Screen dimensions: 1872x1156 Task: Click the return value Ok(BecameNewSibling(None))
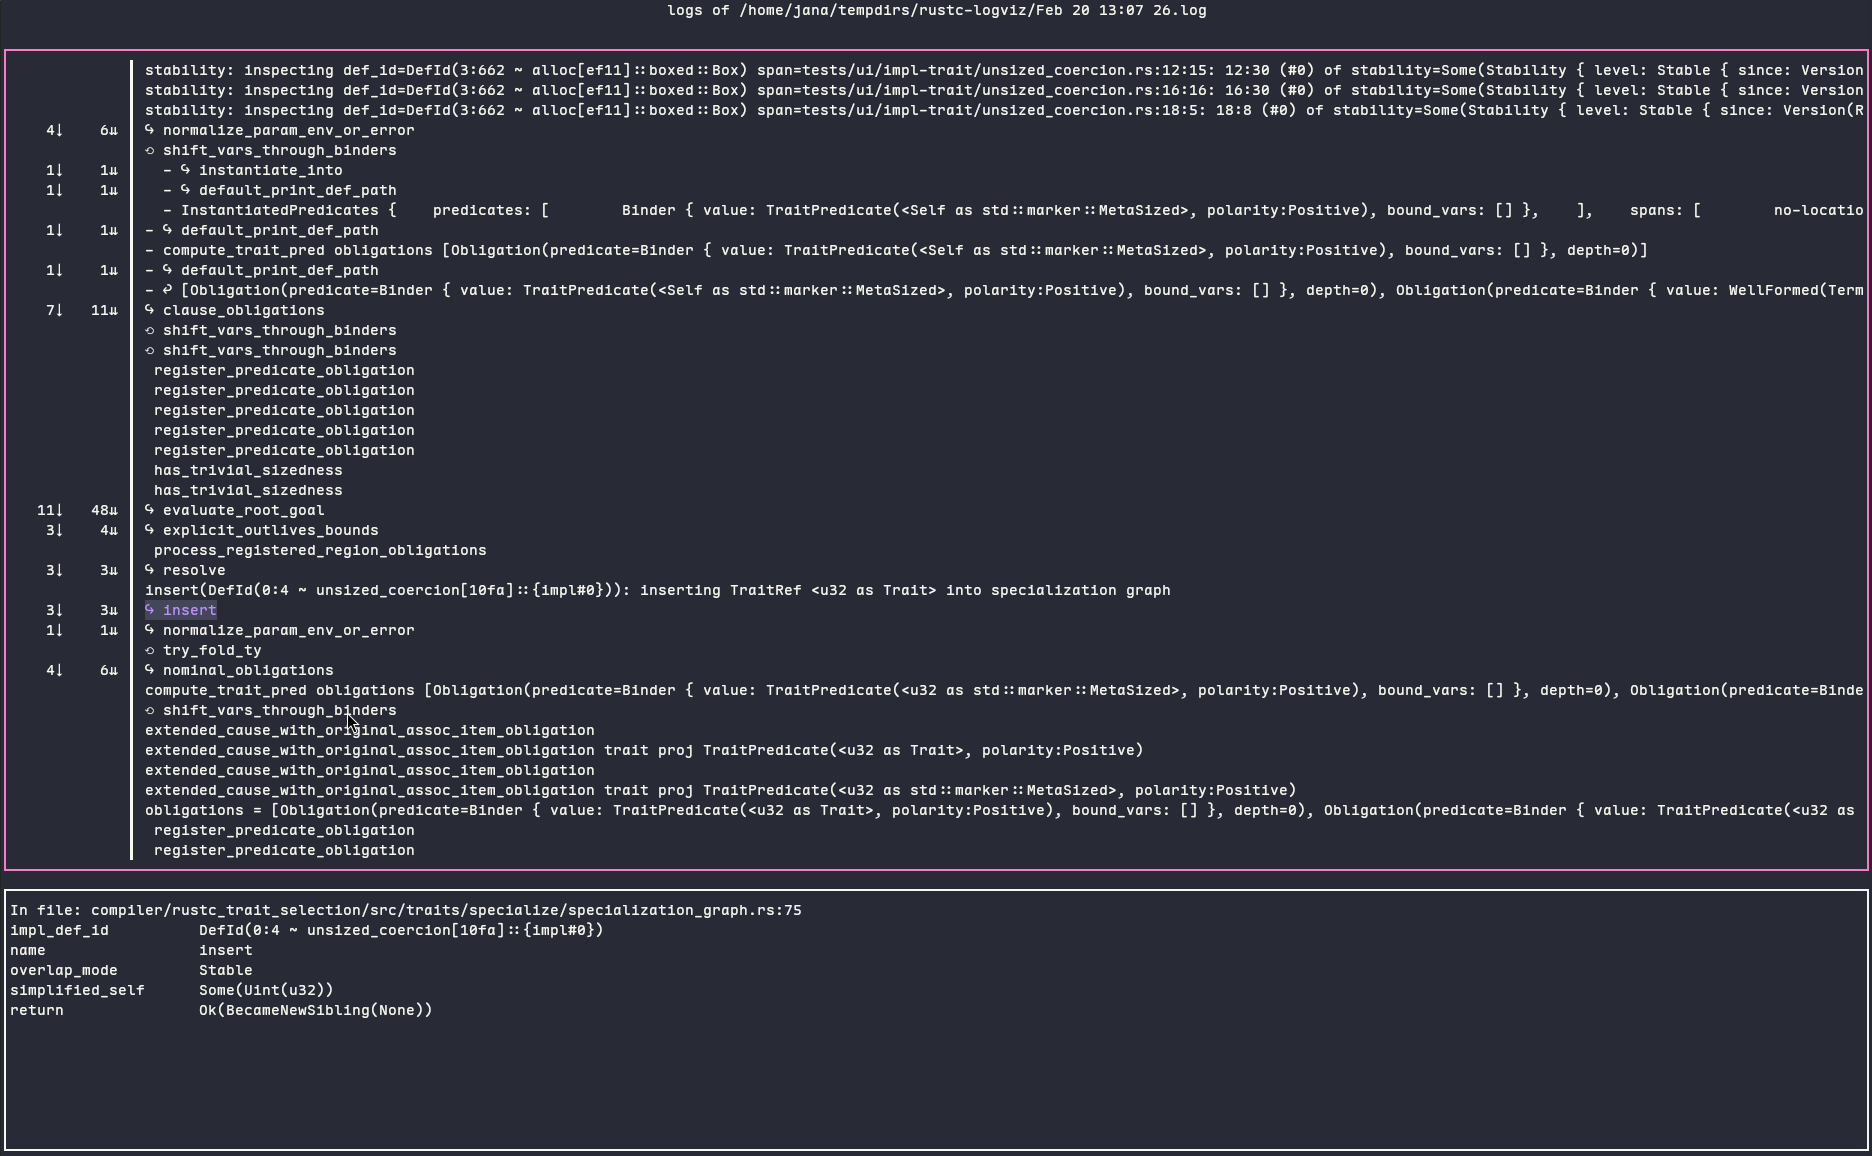click(315, 1010)
